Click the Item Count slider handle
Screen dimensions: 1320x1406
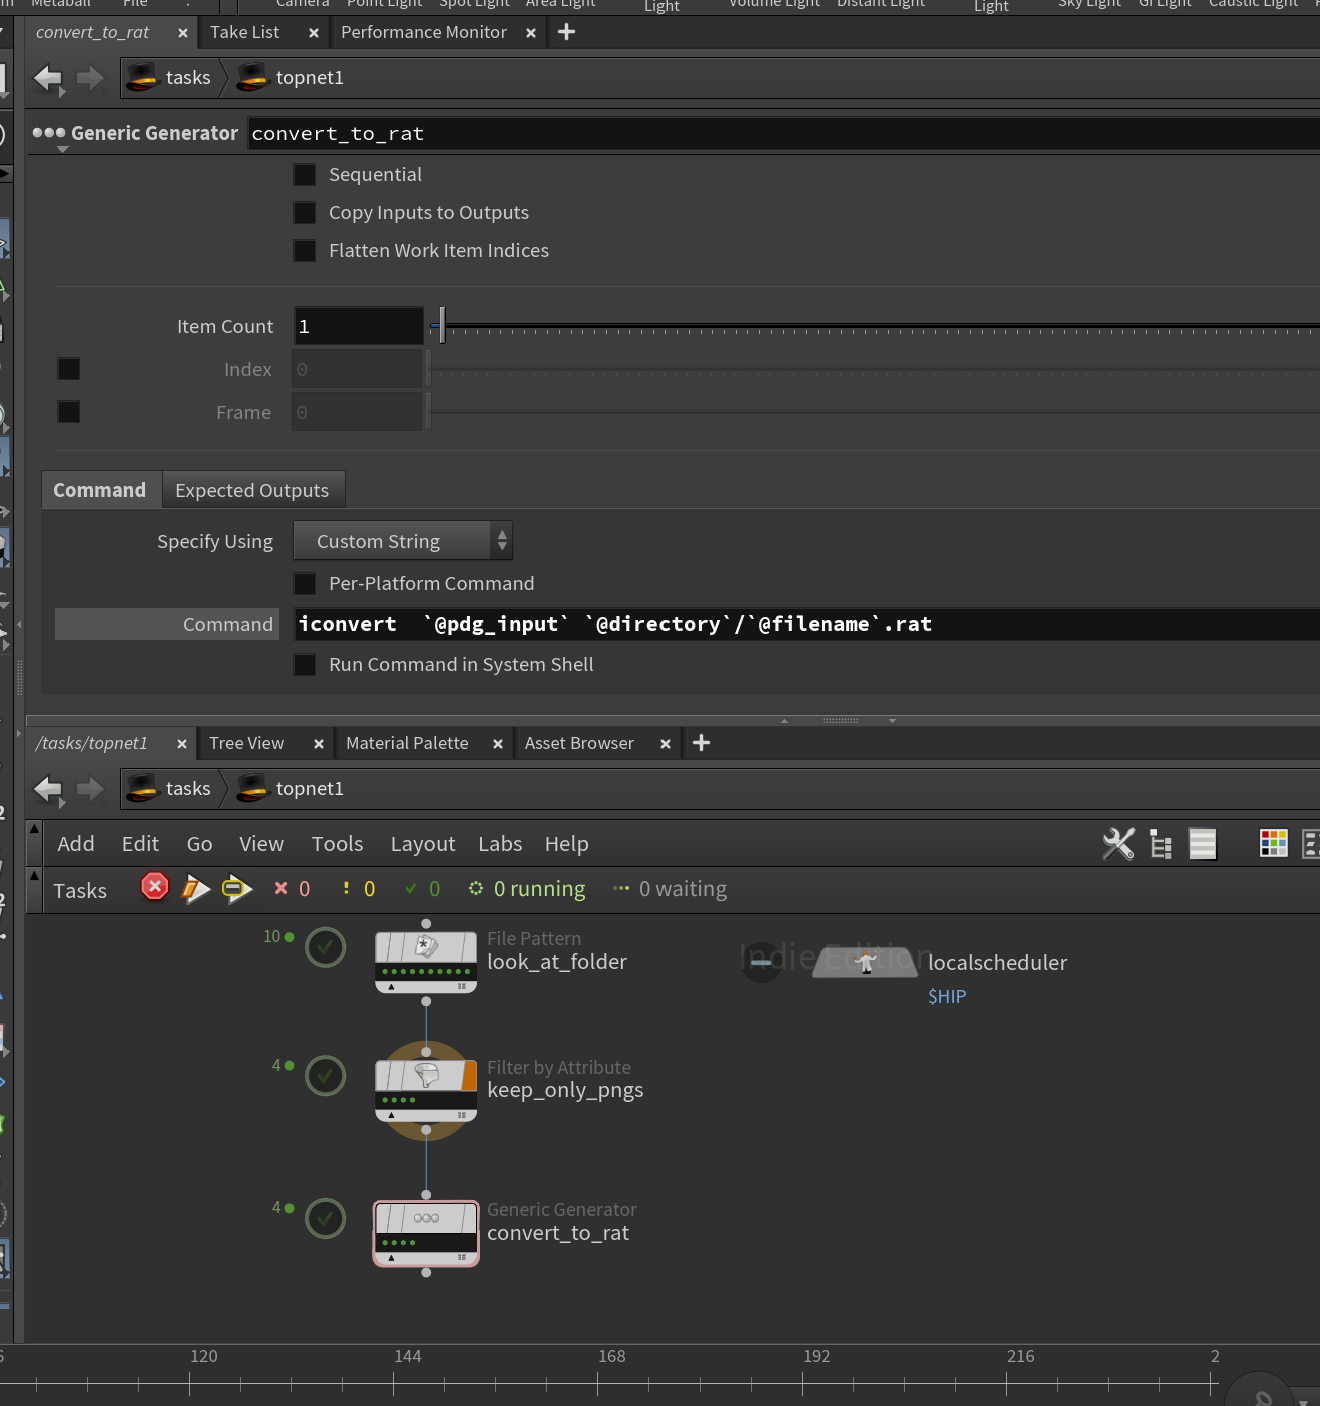(441, 326)
